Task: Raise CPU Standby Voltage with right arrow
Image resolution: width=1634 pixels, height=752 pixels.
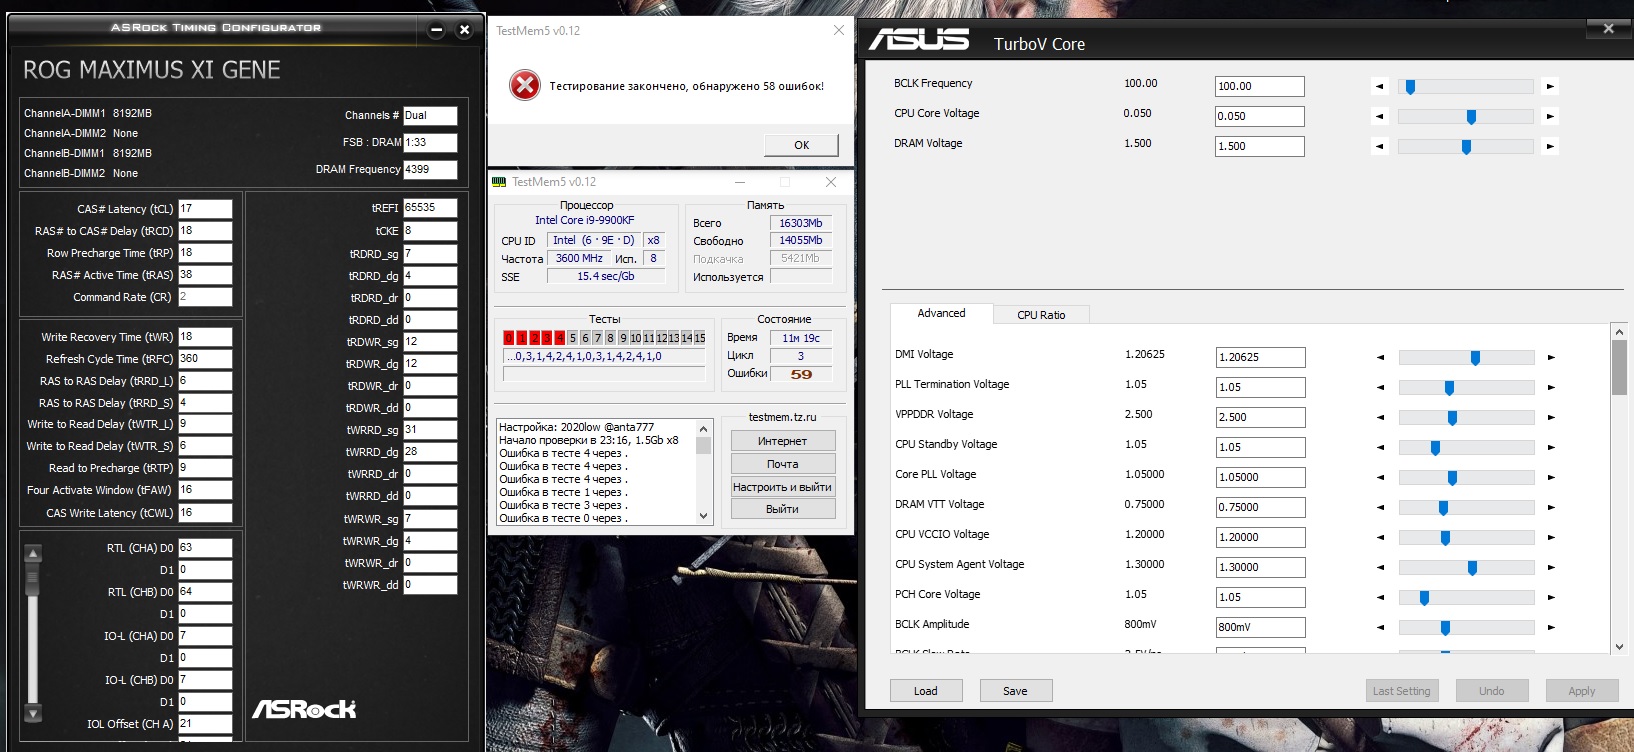Action: pyautogui.click(x=1551, y=447)
